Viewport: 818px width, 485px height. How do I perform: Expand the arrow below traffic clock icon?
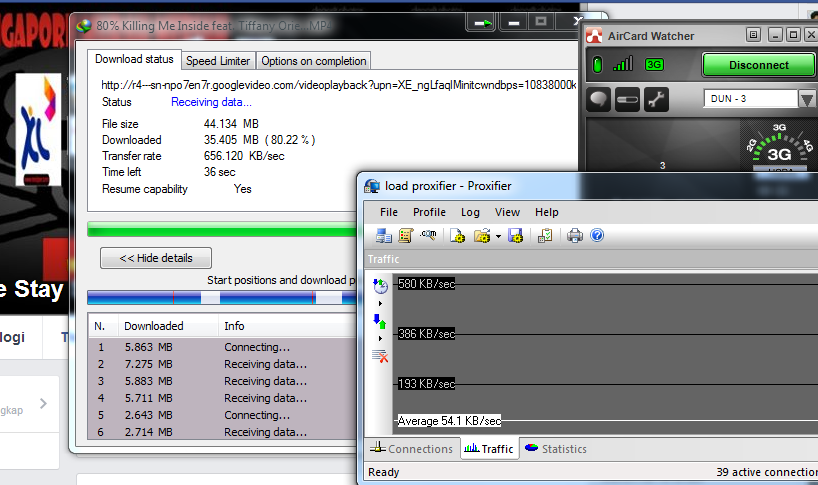click(380, 303)
